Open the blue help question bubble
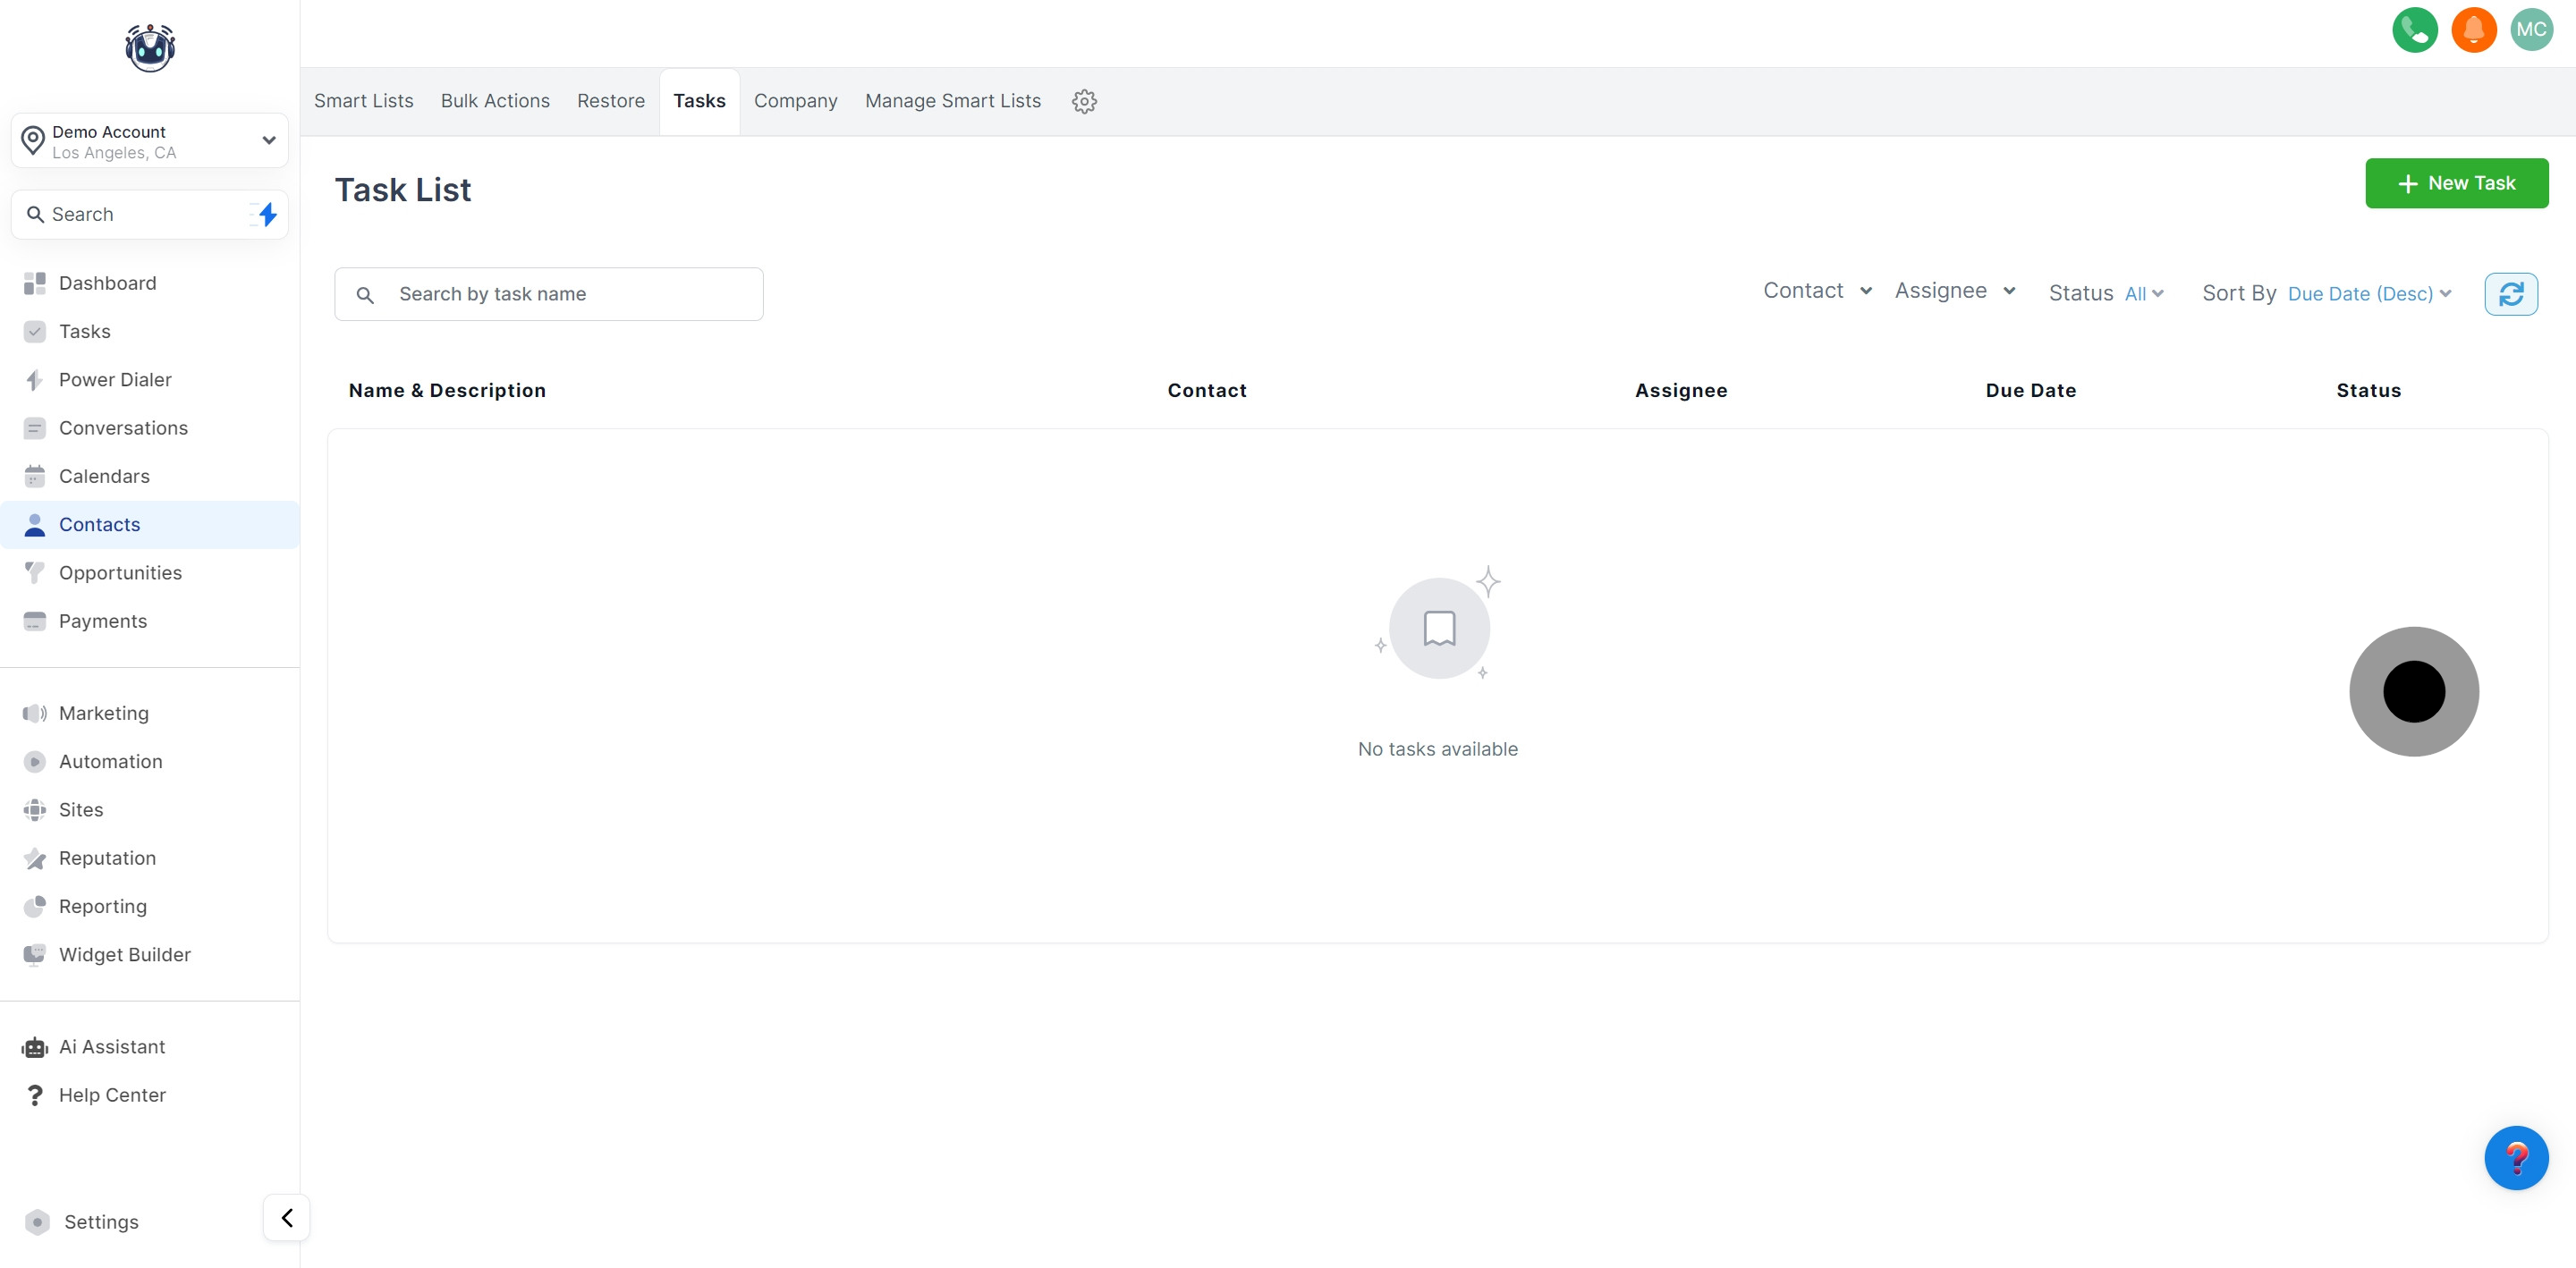This screenshot has width=2576, height=1268. [x=2515, y=1157]
